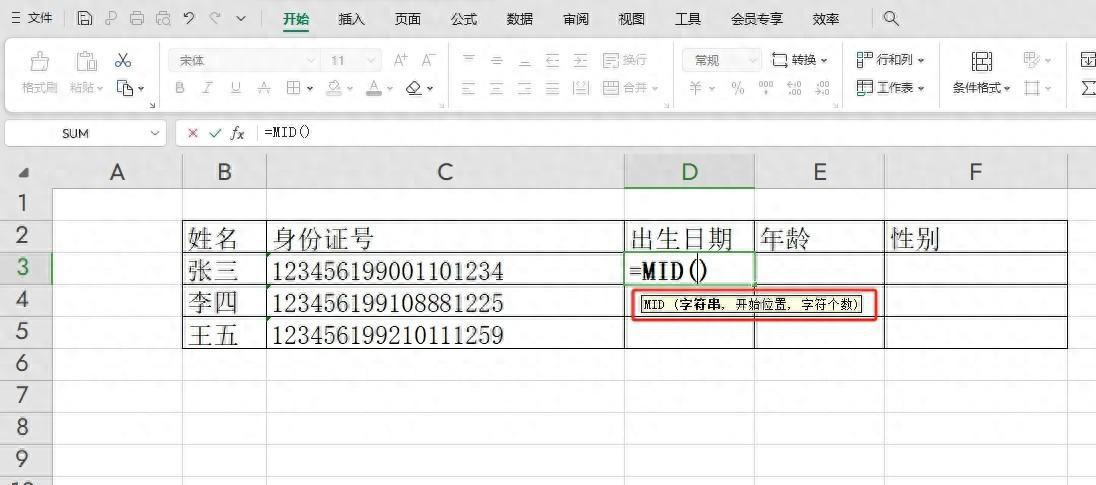This screenshot has width=1096, height=485.
Task: Set top vertical alignment
Action: point(468,61)
